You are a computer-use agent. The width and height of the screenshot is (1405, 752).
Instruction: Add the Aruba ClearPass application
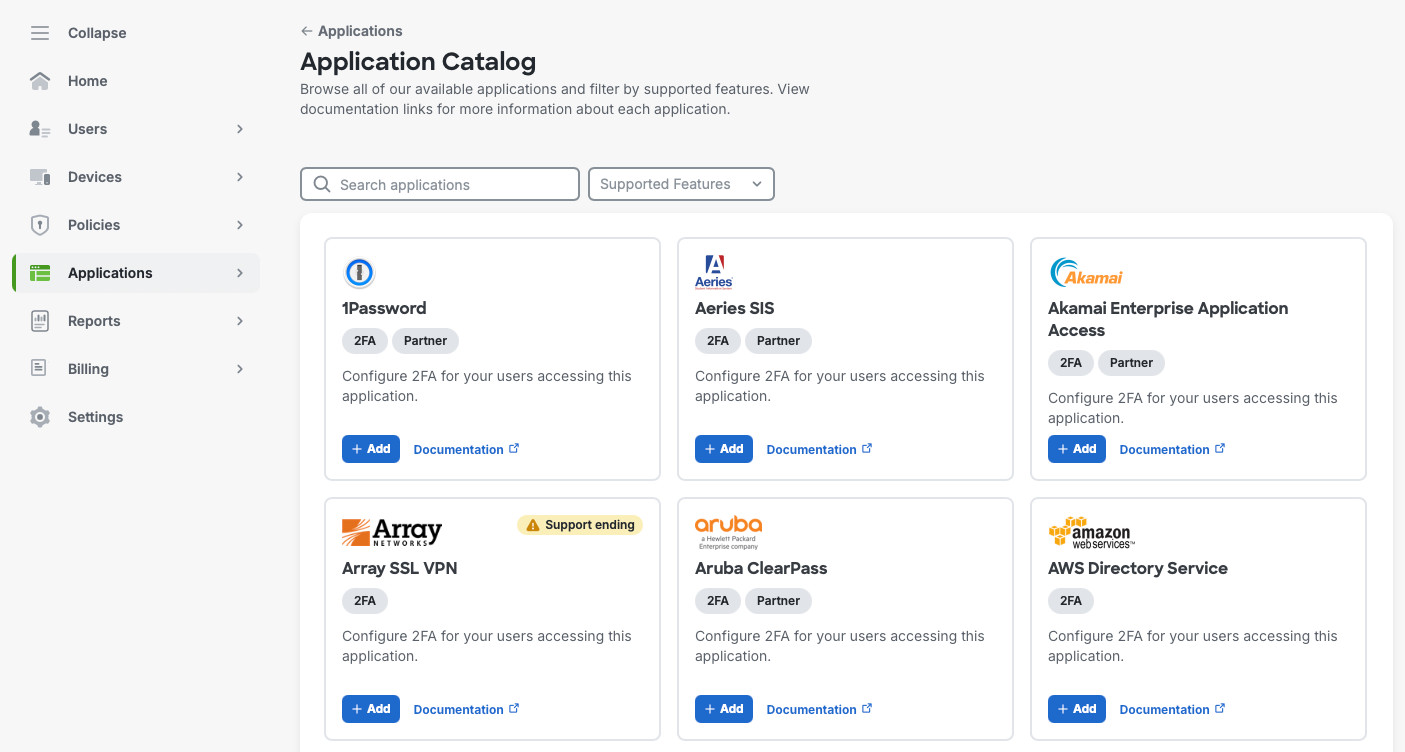point(724,708)
